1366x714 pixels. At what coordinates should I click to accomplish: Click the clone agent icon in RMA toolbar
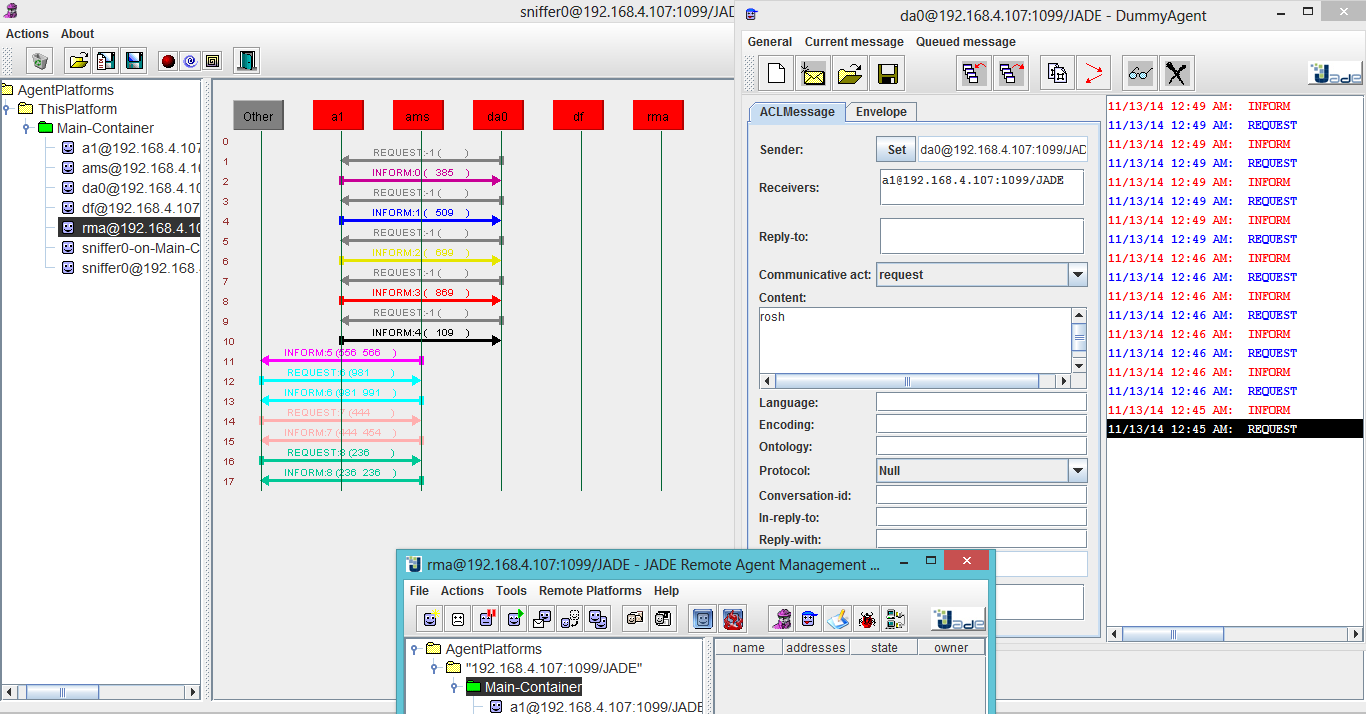(598, 619)
